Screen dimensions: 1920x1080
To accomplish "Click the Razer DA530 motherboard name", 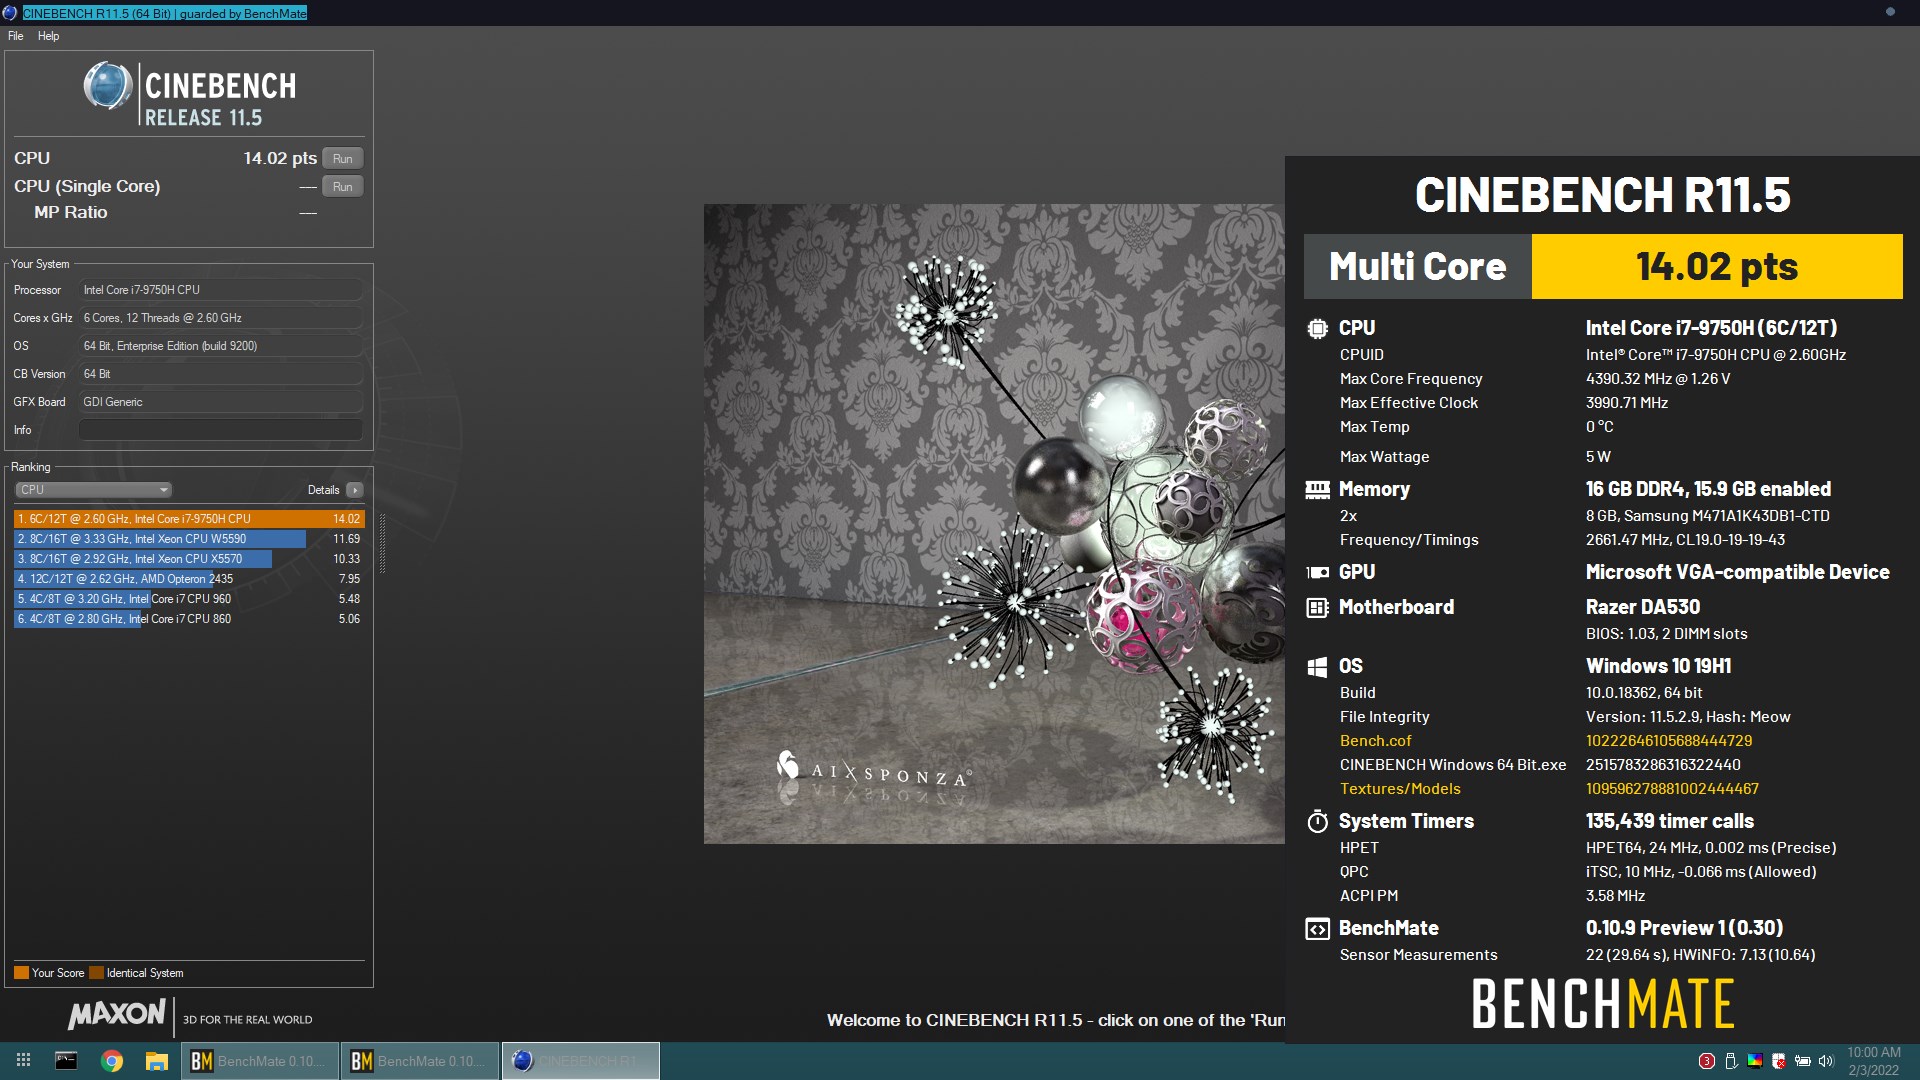I will pyautogui.click(x=1642, y=607).
